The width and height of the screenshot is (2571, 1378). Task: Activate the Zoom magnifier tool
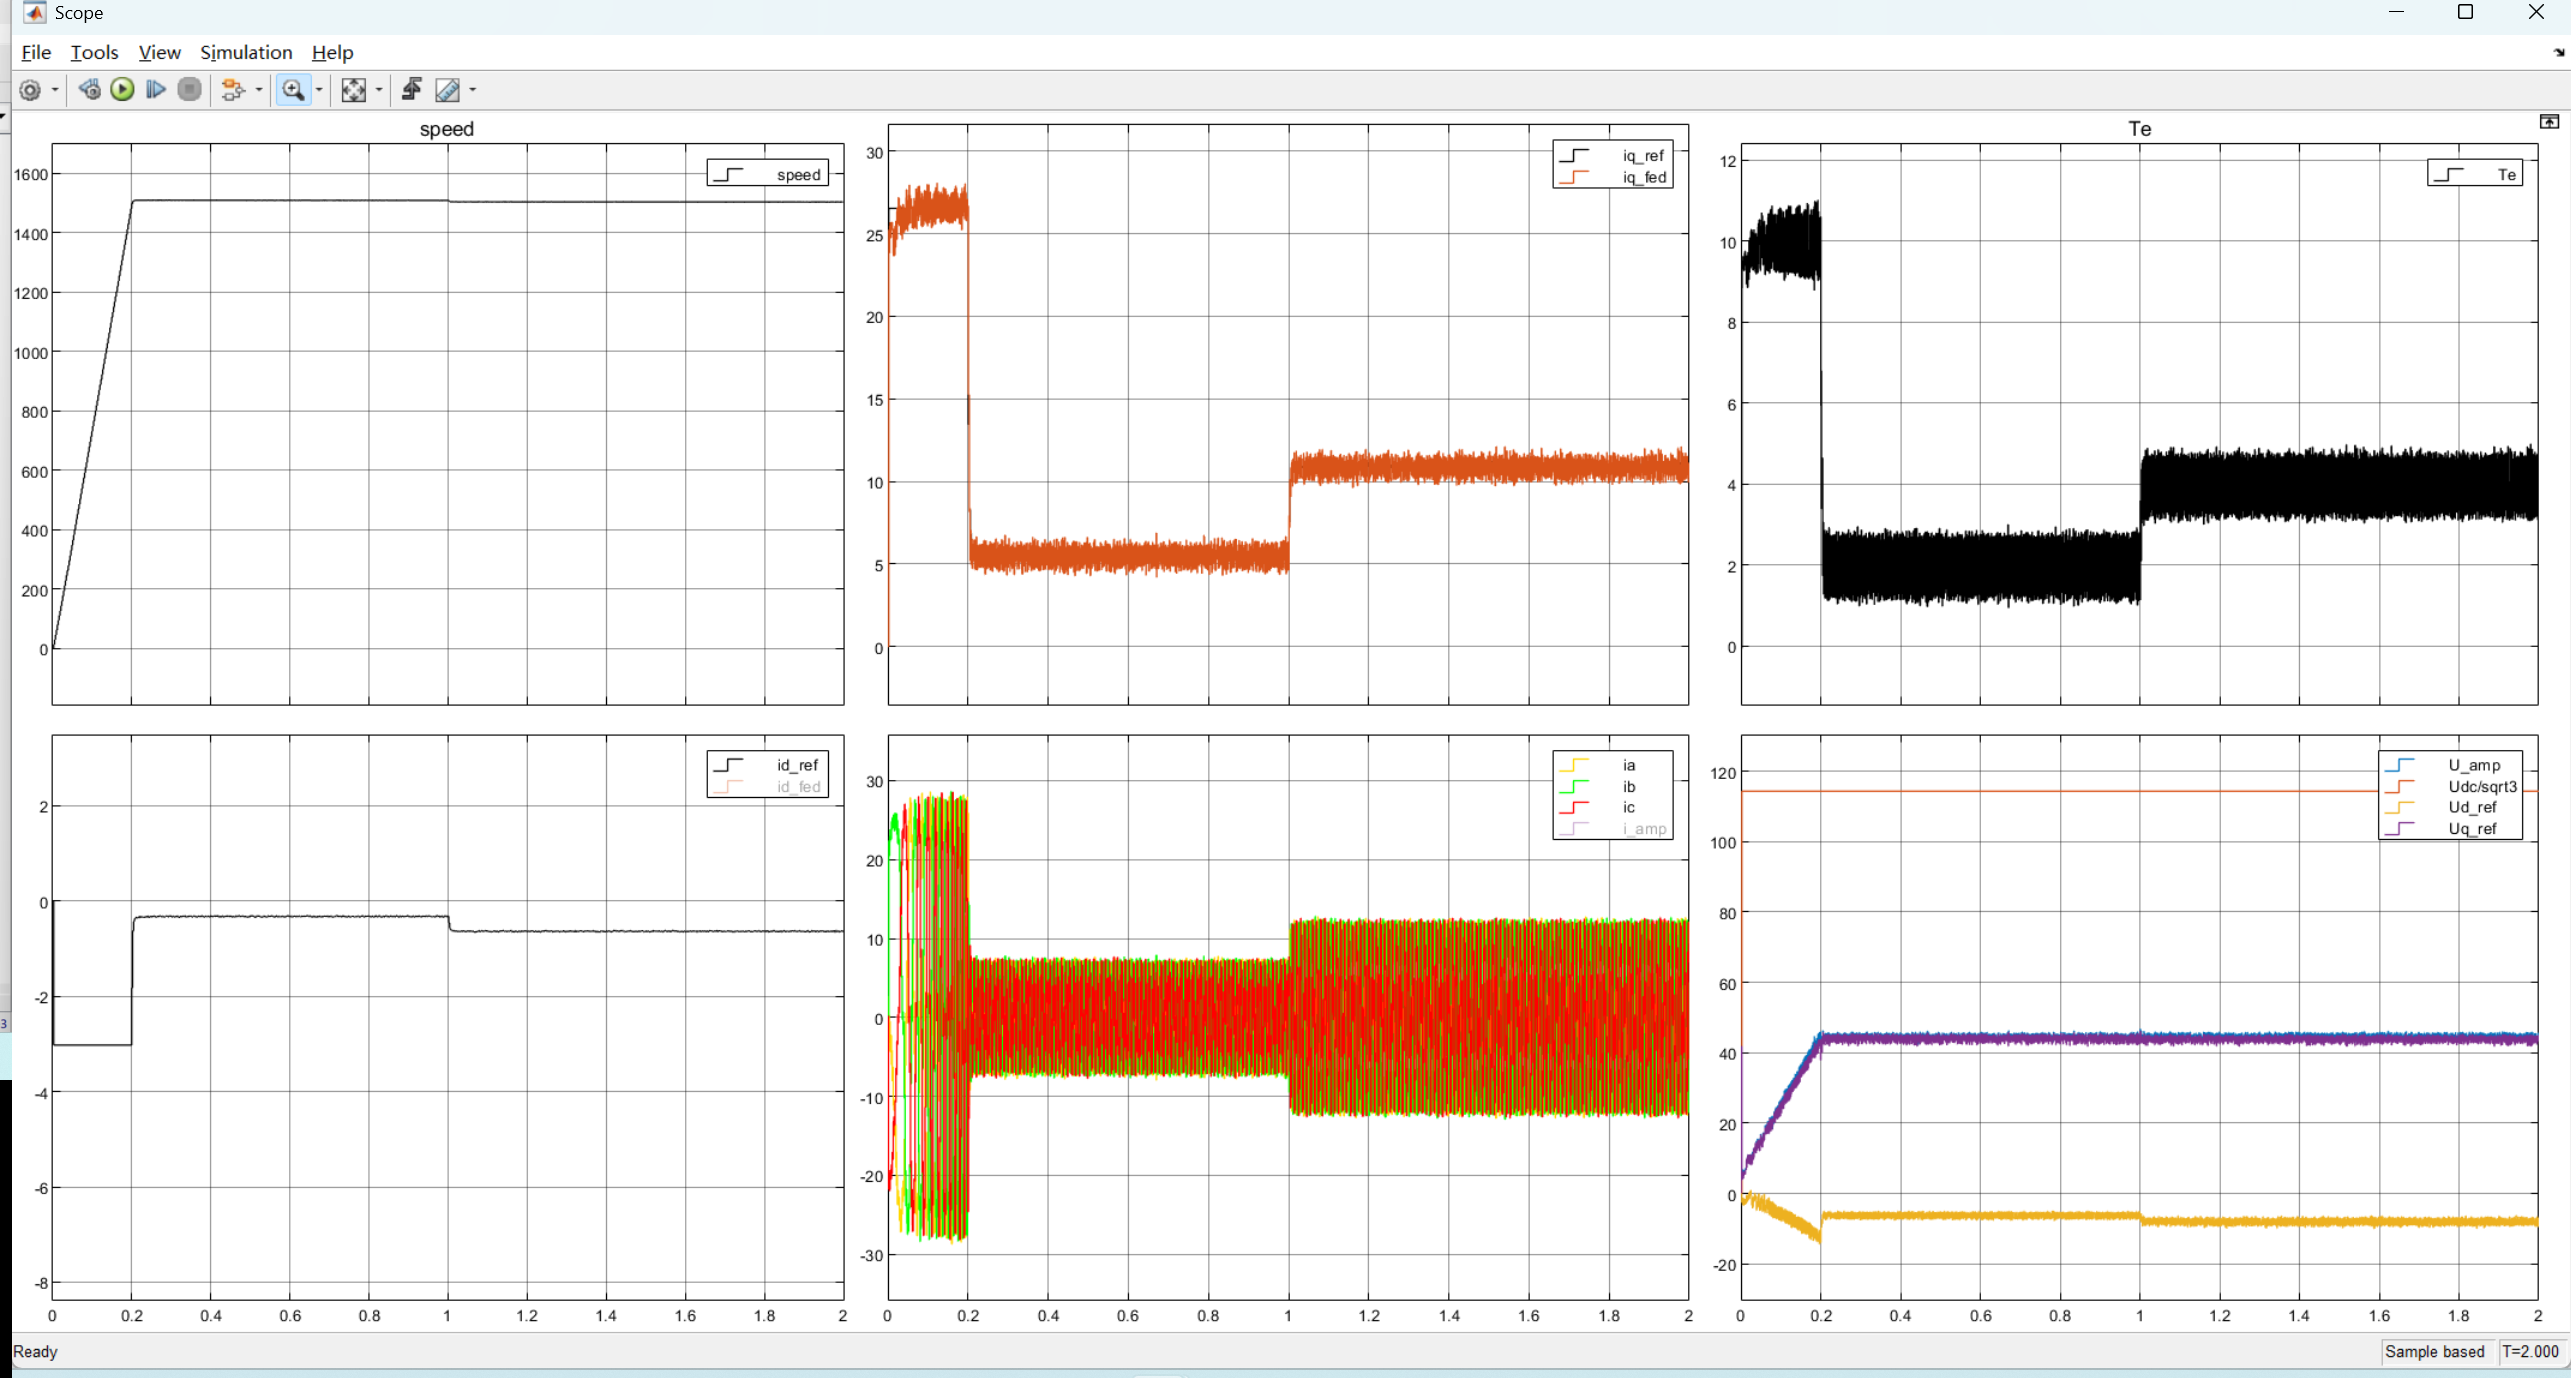293,90
